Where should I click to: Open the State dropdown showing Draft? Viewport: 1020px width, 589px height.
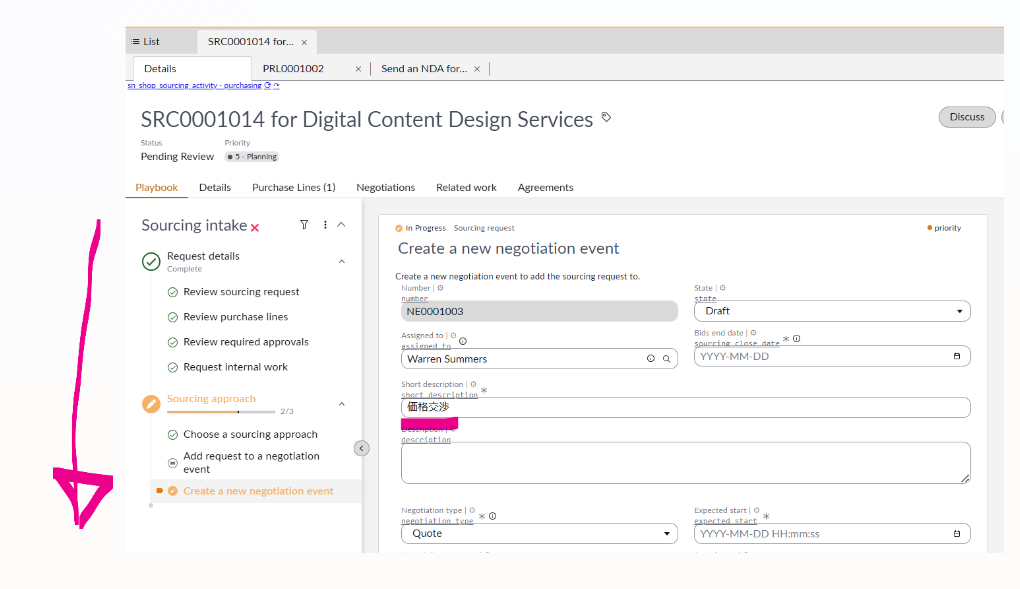[x=831, y=311]
